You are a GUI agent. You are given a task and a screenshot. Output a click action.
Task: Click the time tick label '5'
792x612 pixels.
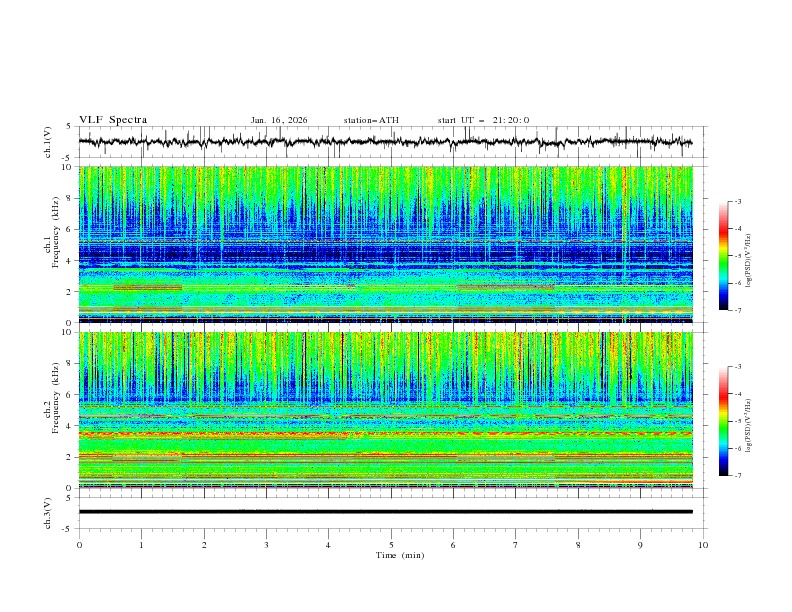tap(391, 545)
